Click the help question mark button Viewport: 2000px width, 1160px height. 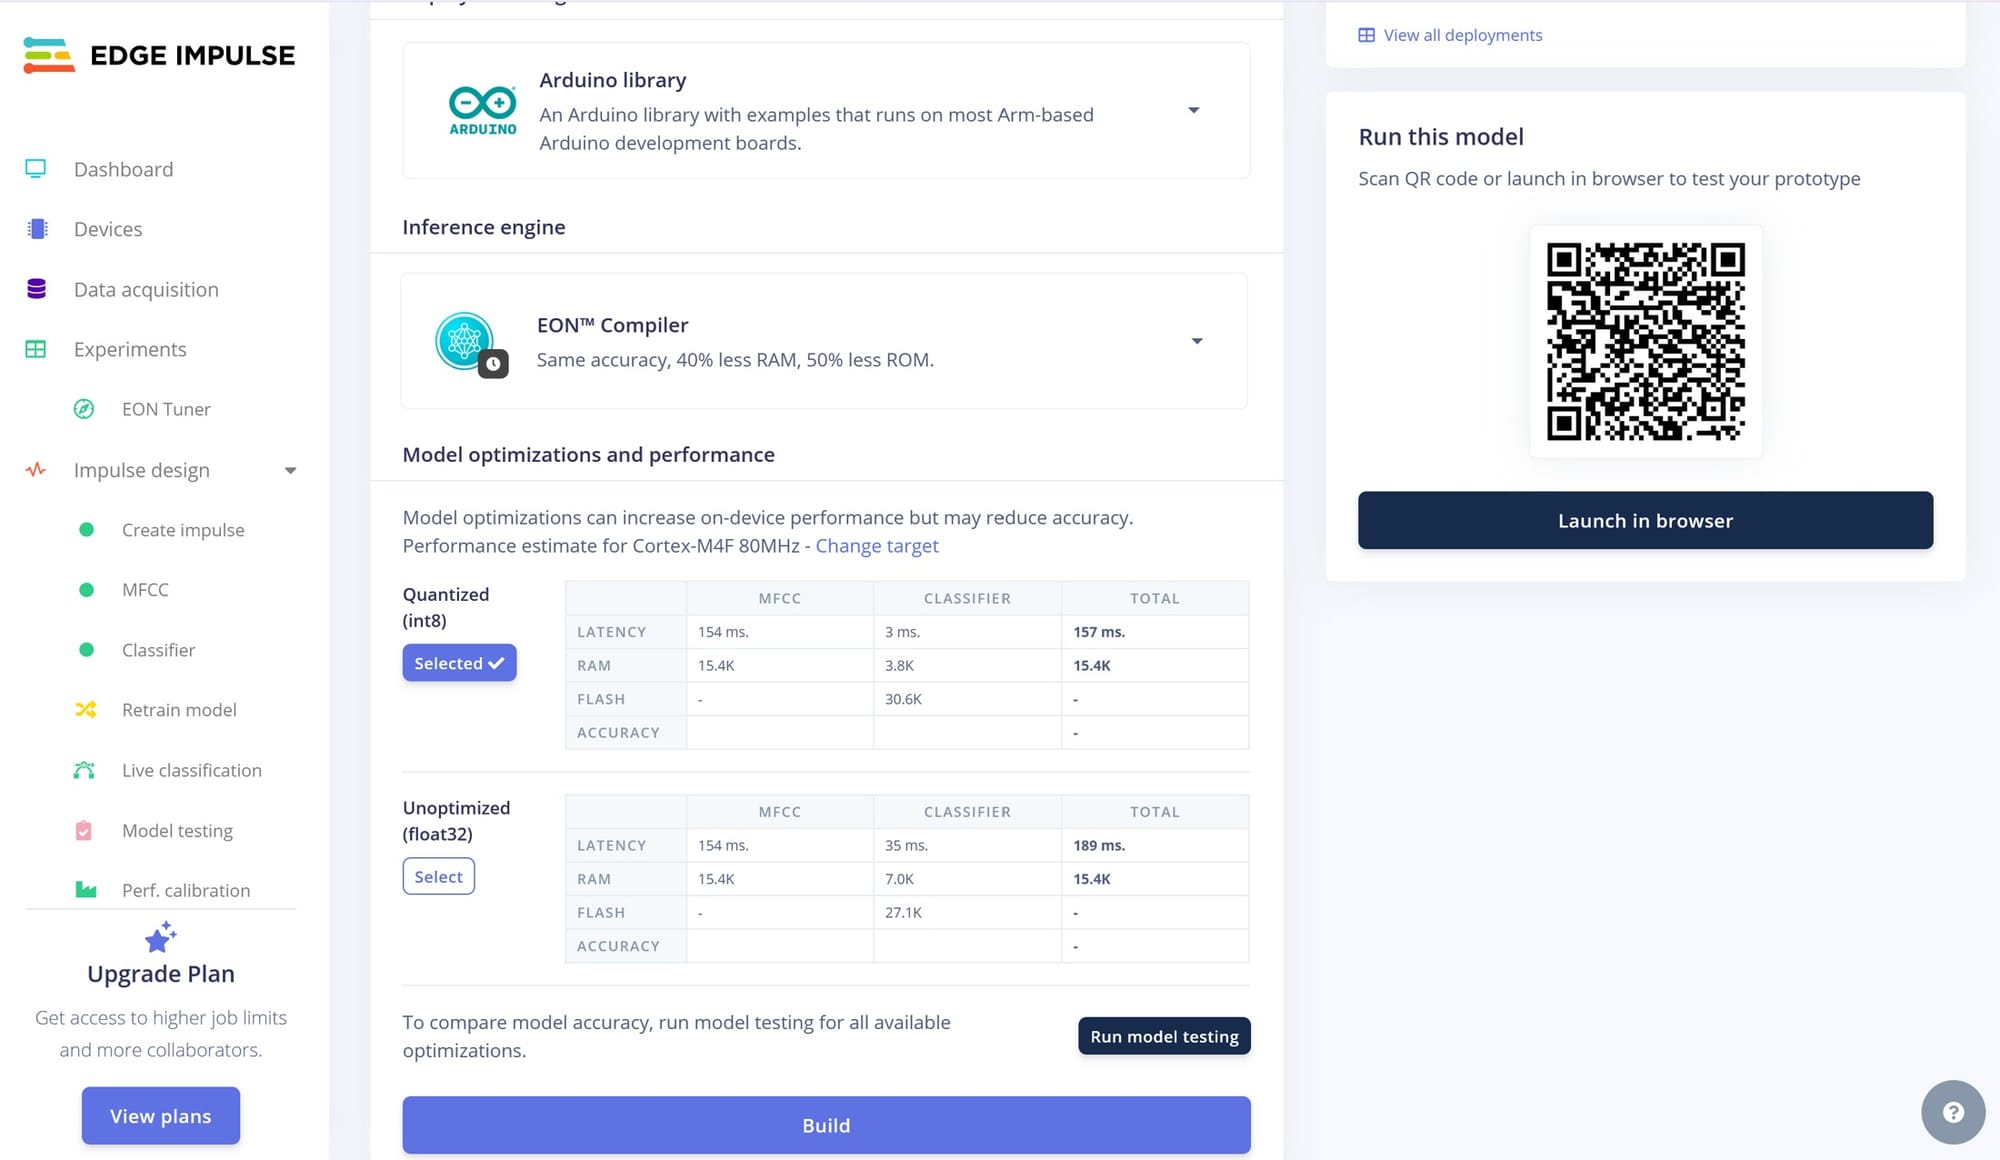[1953, 1112]
